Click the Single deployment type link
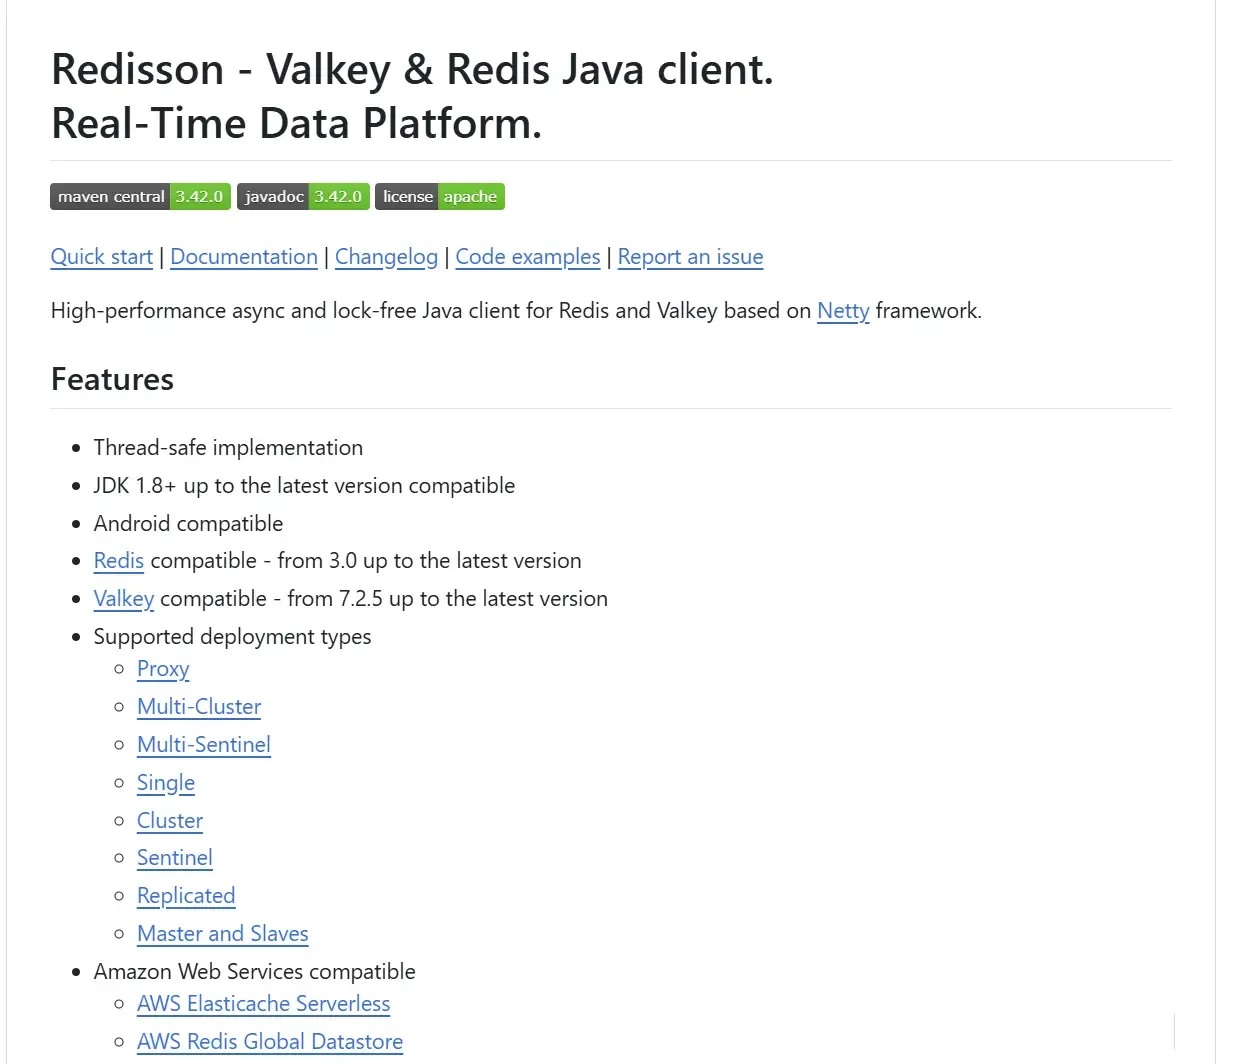Image resolution: width=1236 pixels, height=1064 pixels. 166,783
